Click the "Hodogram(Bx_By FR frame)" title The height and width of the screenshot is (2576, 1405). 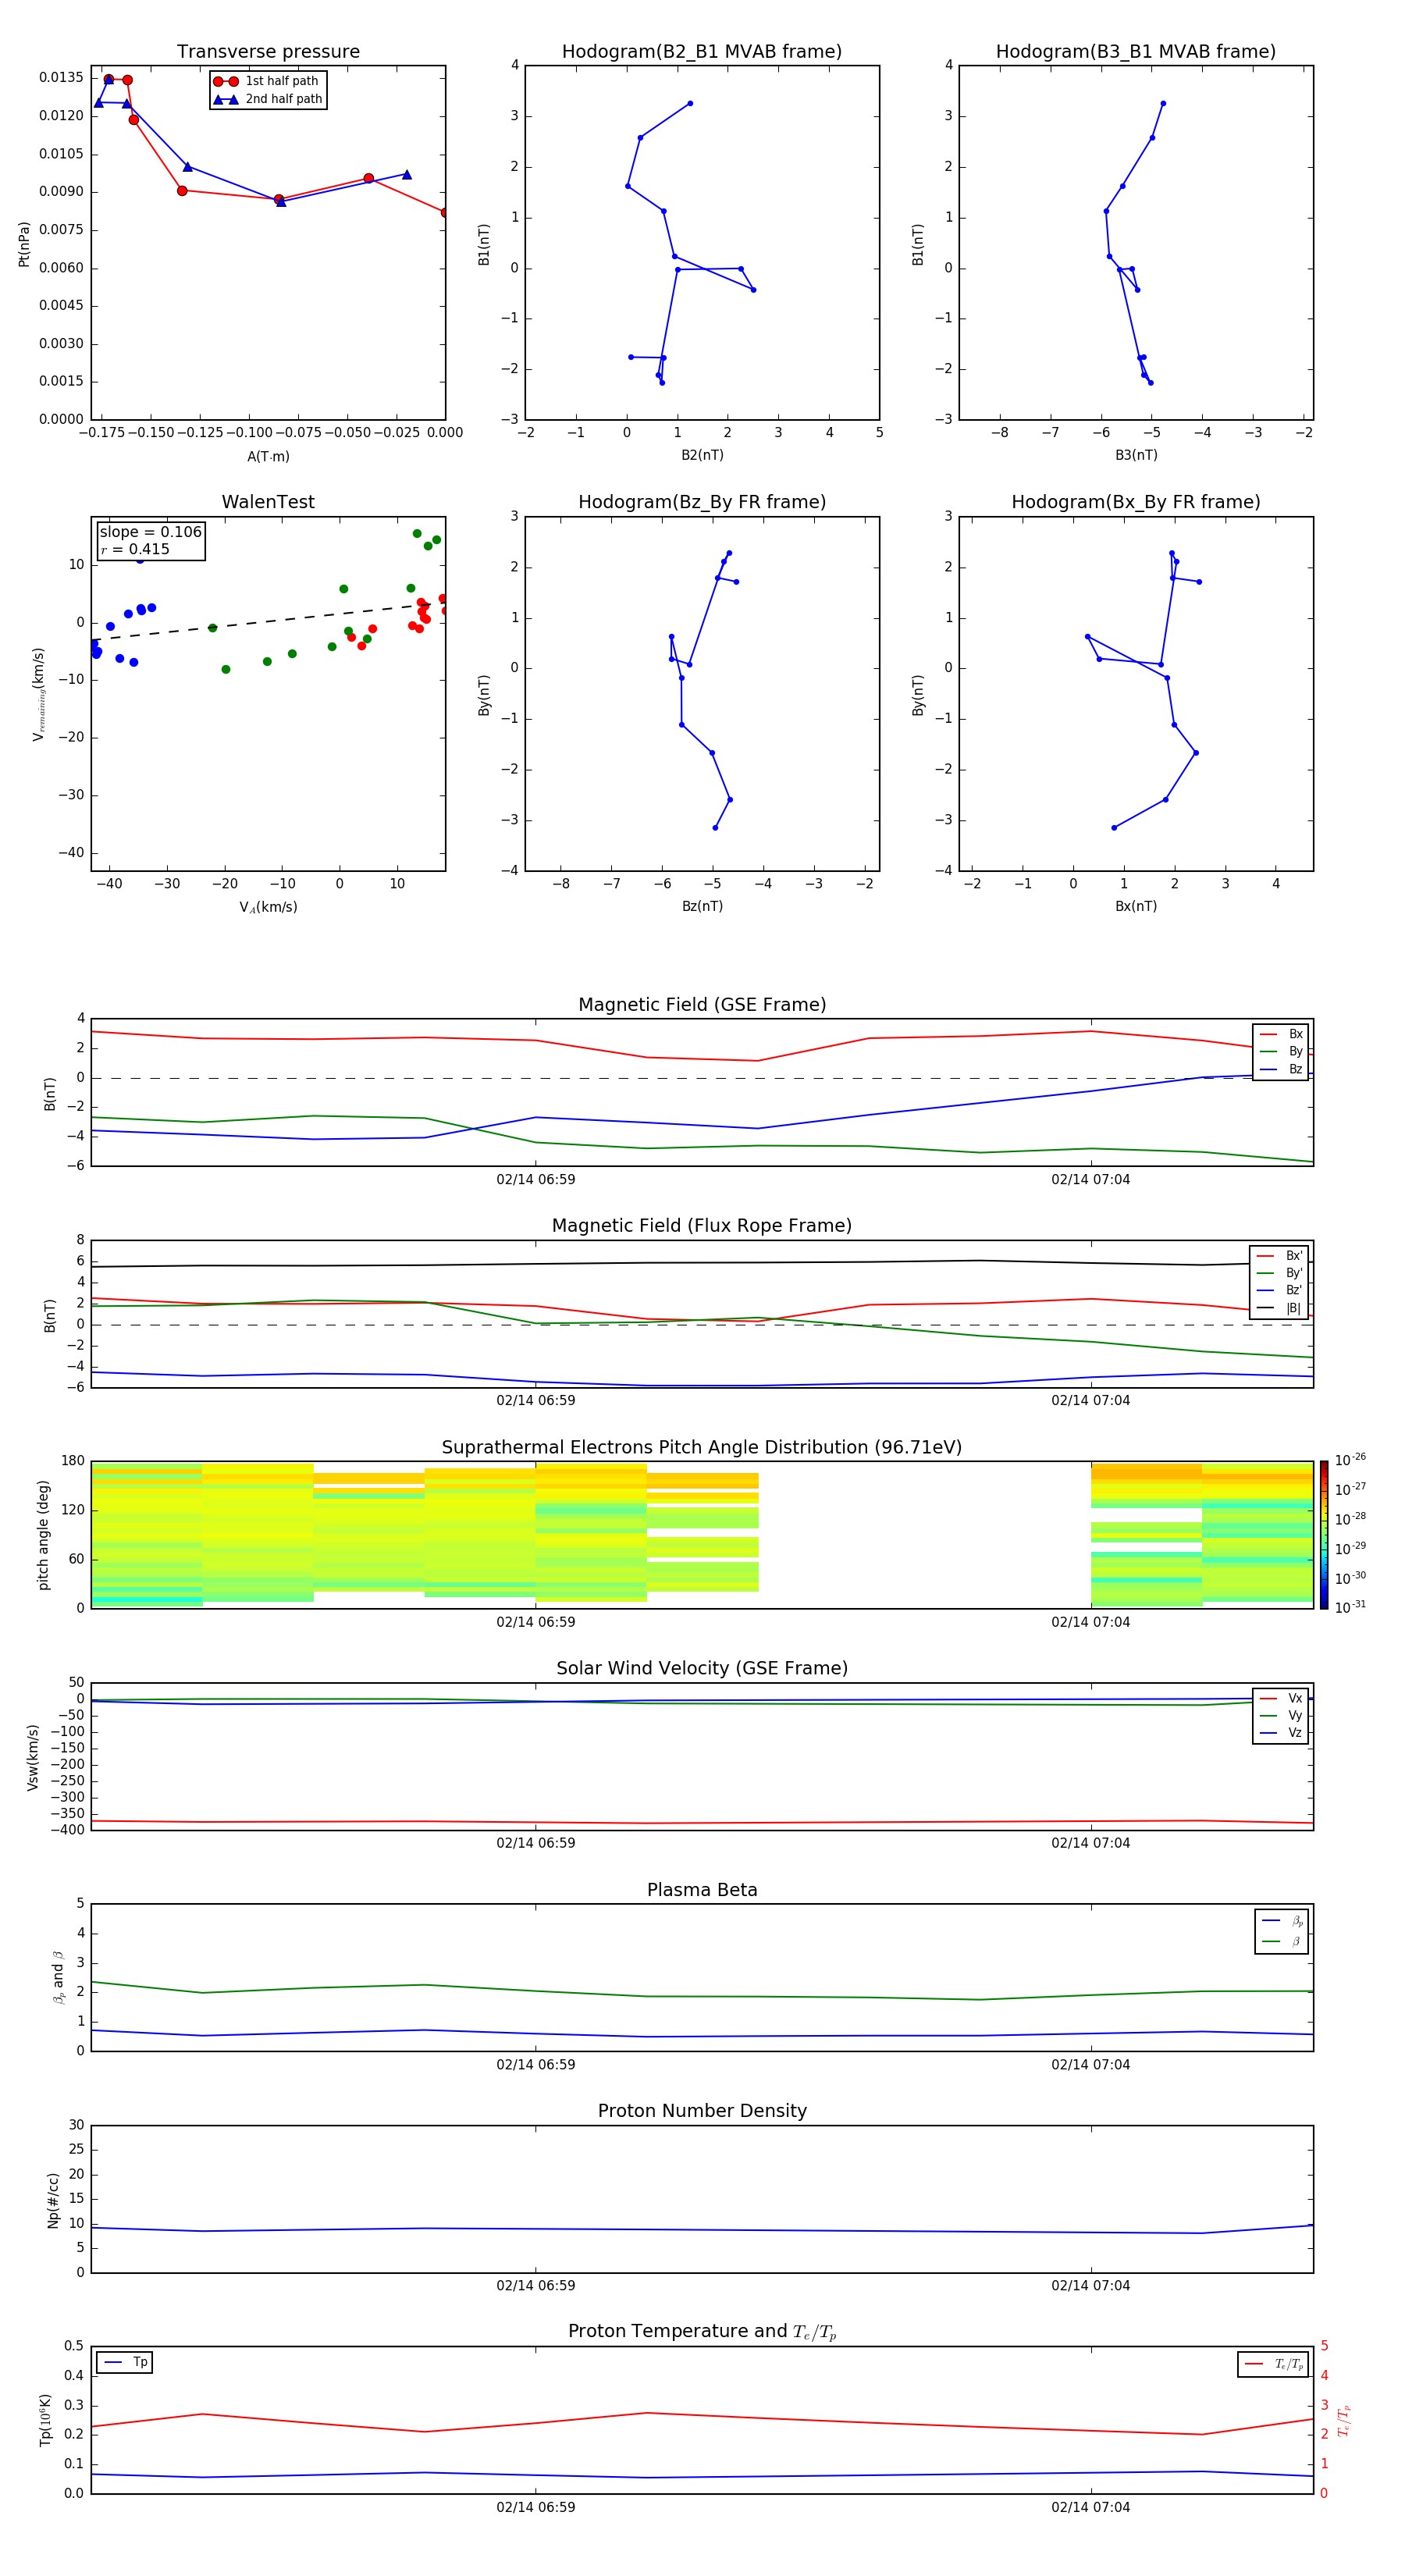[1136, 502]
